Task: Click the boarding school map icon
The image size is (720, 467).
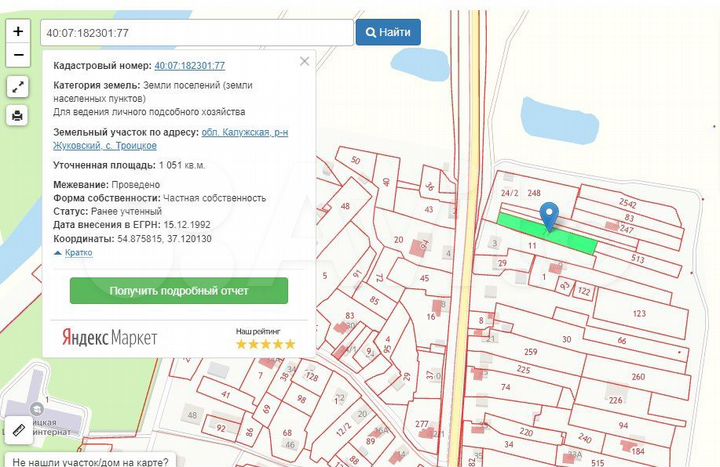Action: click(x=37, y=408)
